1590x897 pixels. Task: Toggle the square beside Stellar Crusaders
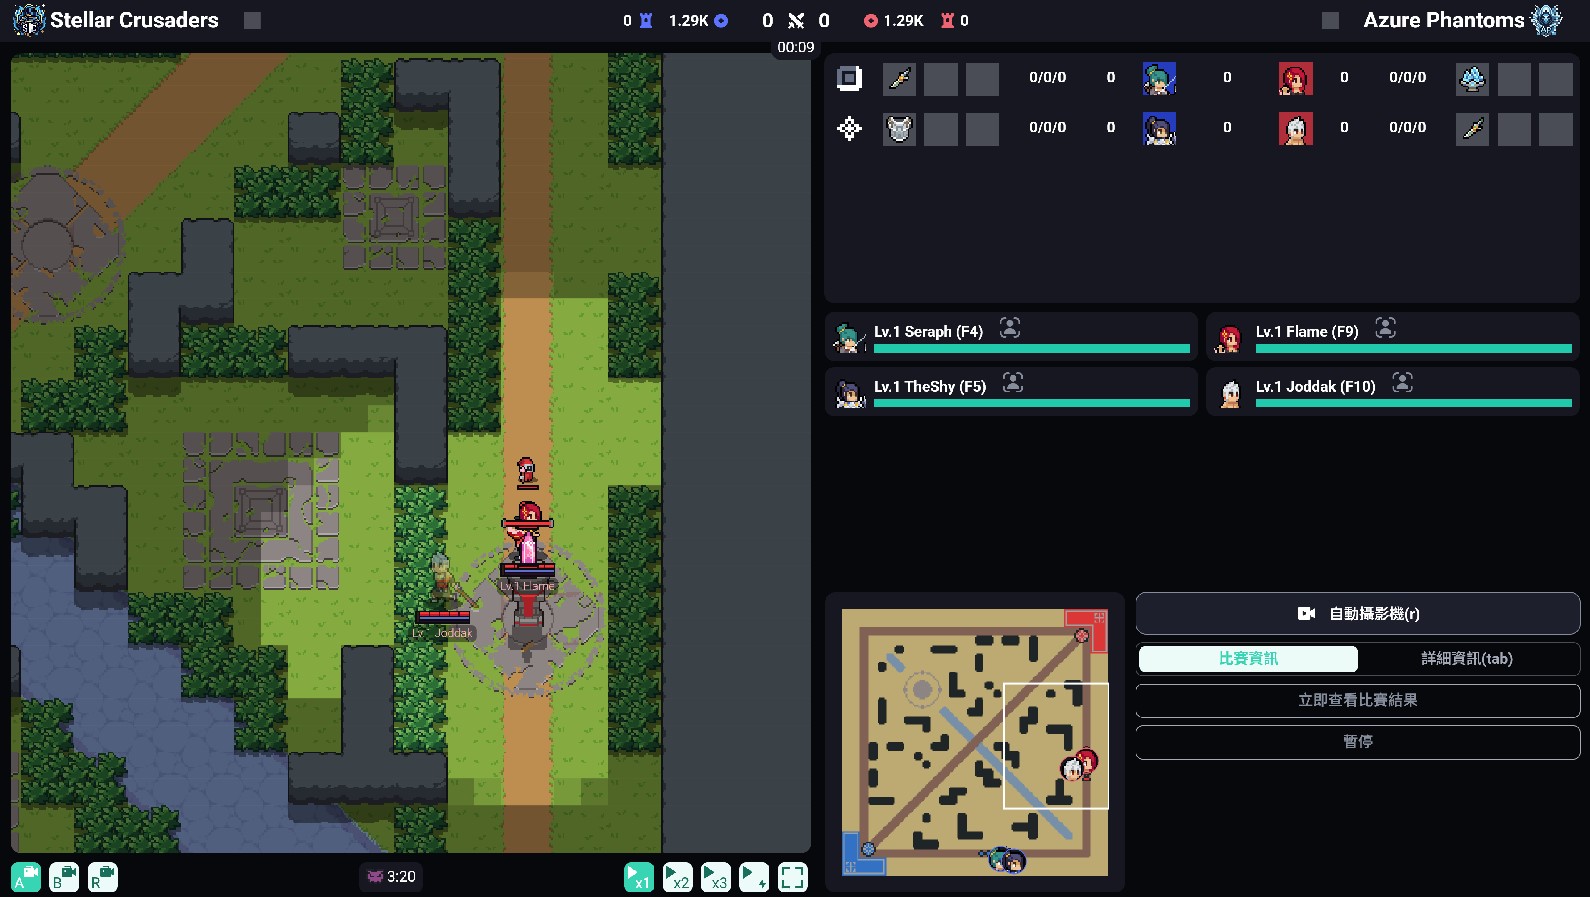pos(252,21)
